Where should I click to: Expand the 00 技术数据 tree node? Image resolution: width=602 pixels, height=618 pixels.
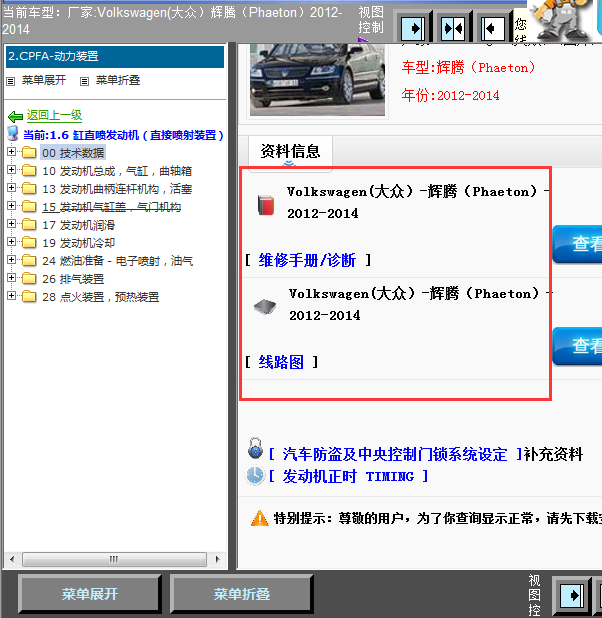point(11,151)
